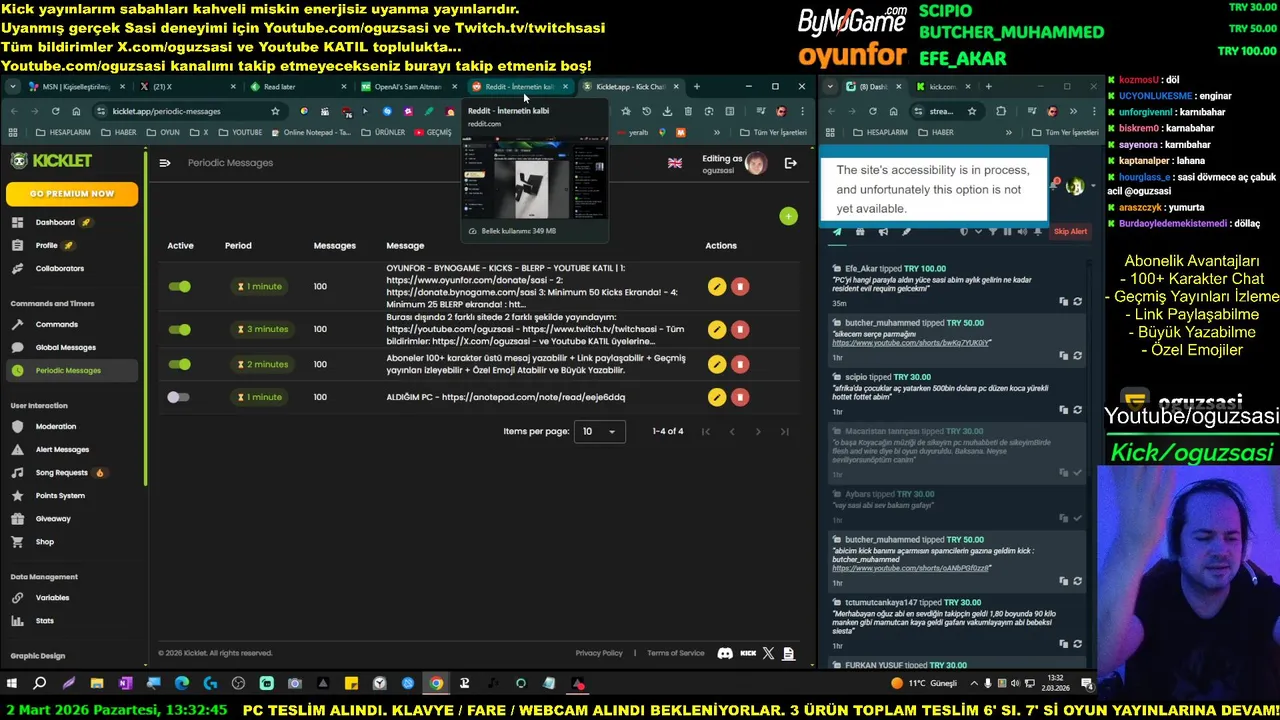Disable the OYUNFOR - BYNOGAME message toggle
Viewport: 1280px width, 720px height.
[179, 287]
